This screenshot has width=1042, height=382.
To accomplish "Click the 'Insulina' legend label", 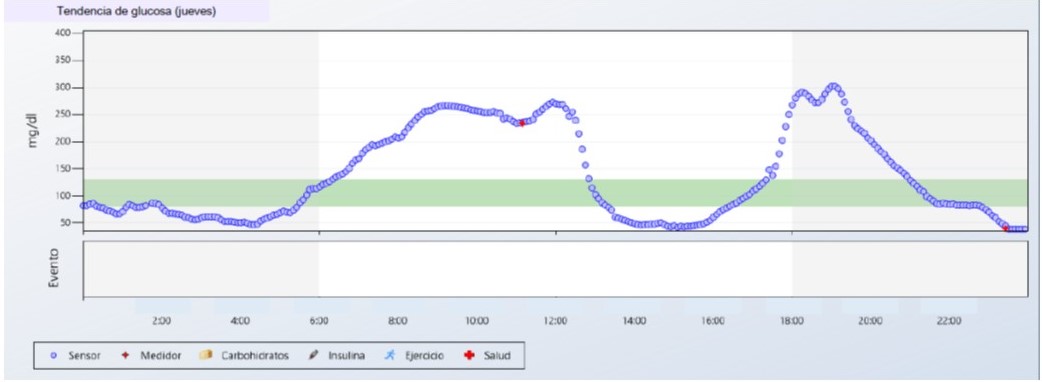I will coord(346,356).
